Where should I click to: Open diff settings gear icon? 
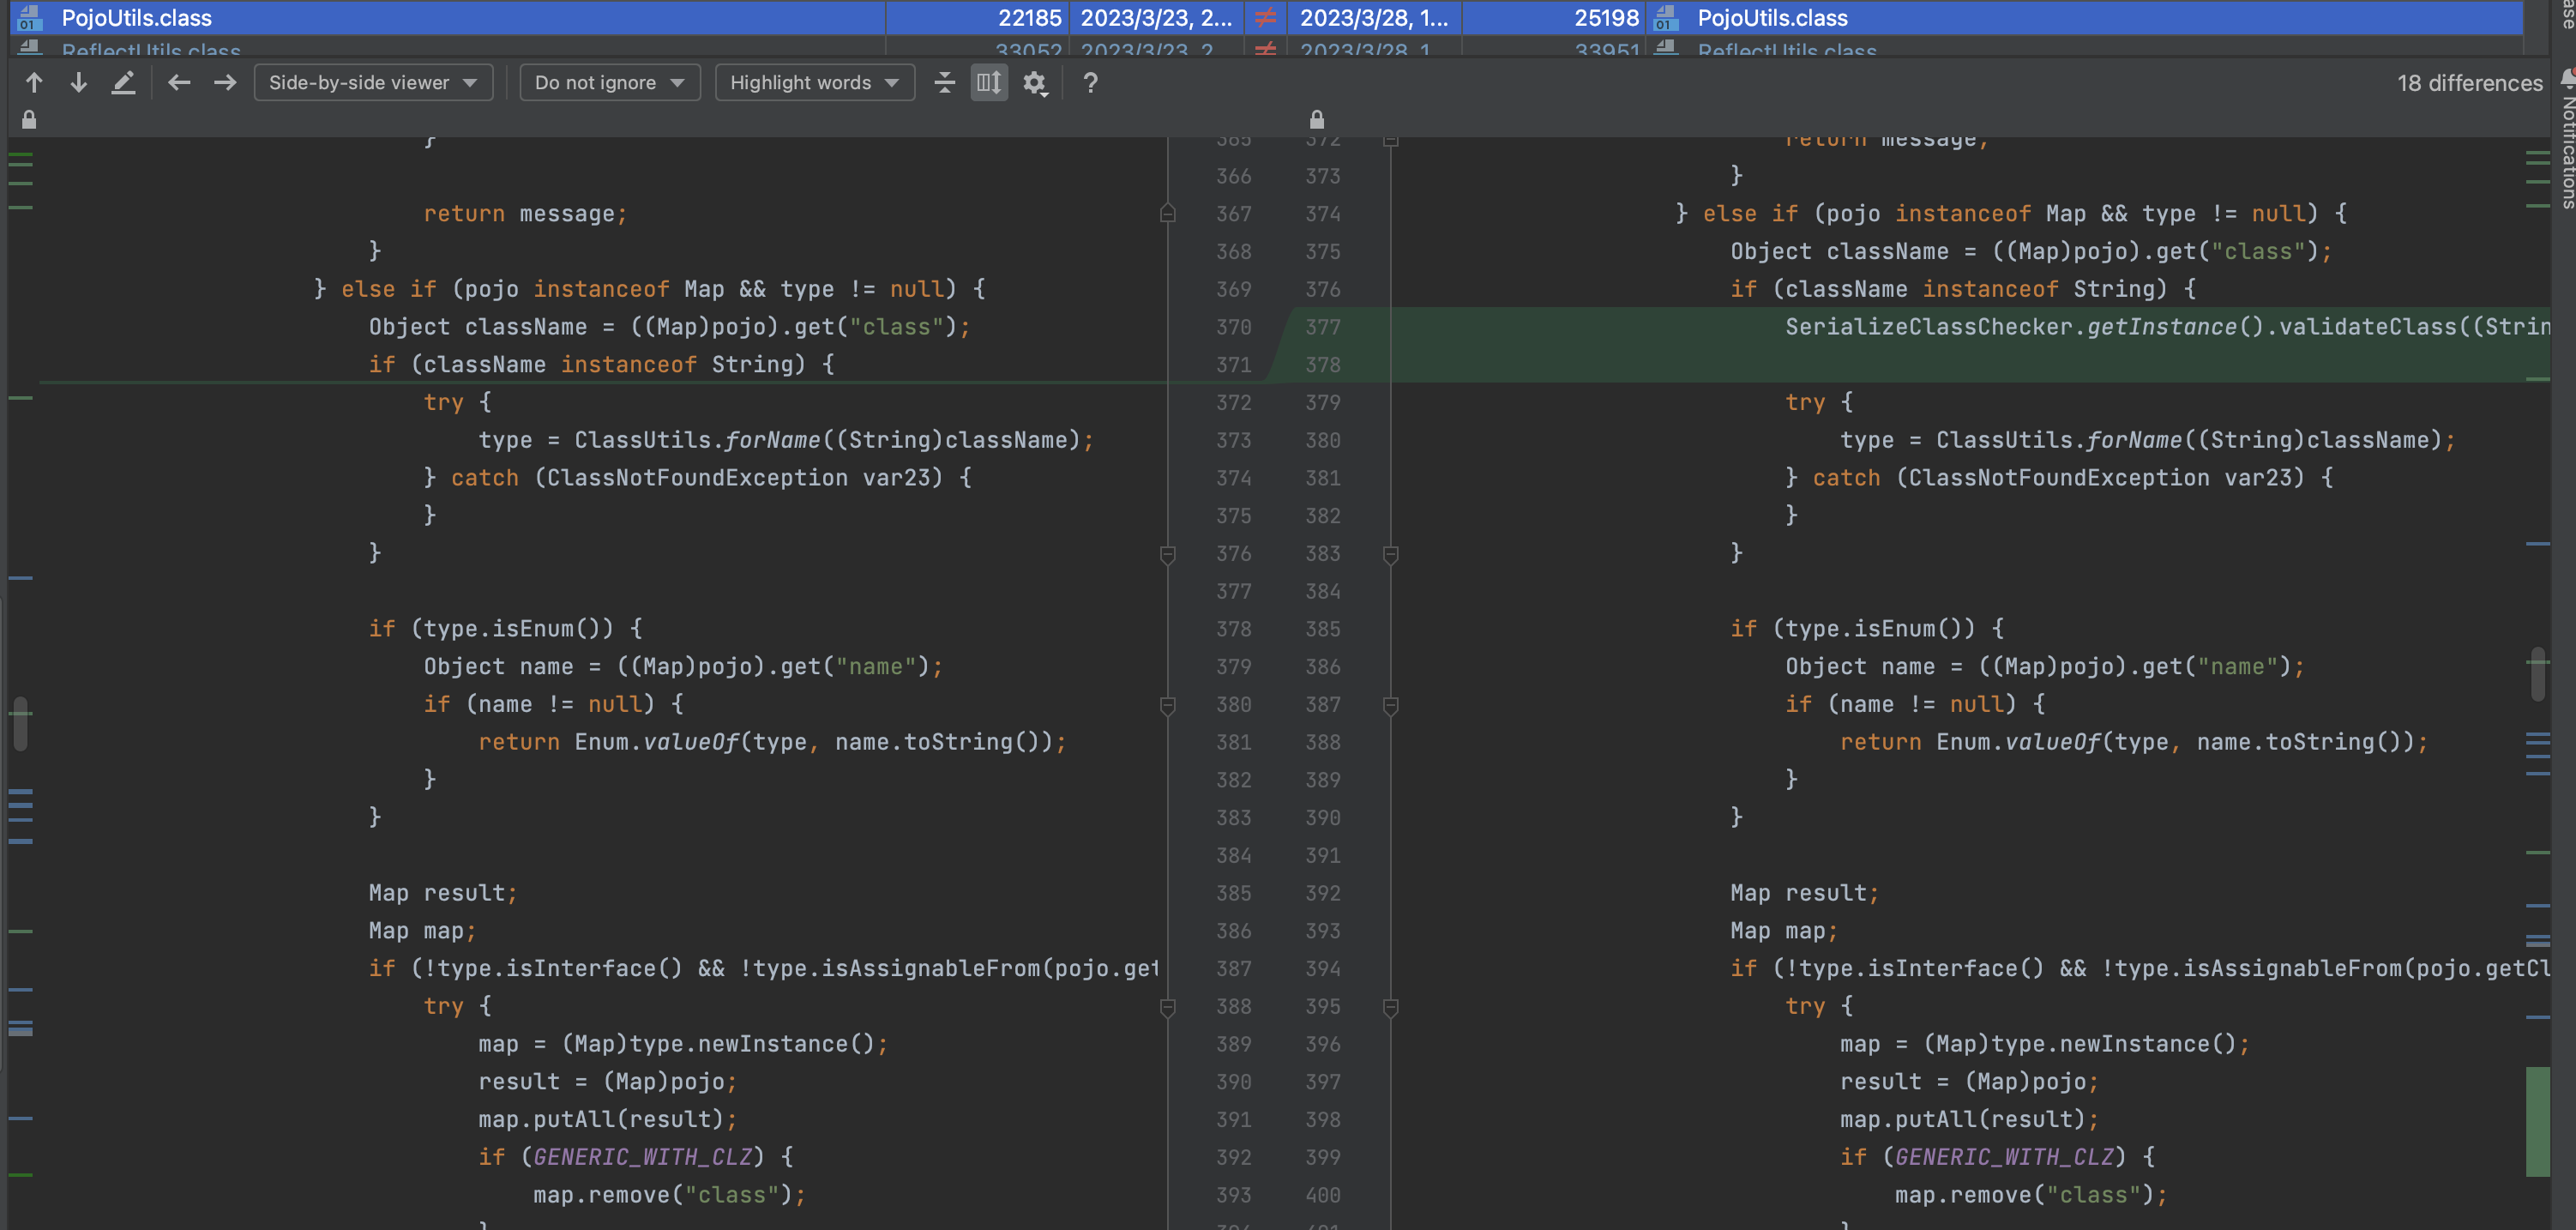(1035, 83)
